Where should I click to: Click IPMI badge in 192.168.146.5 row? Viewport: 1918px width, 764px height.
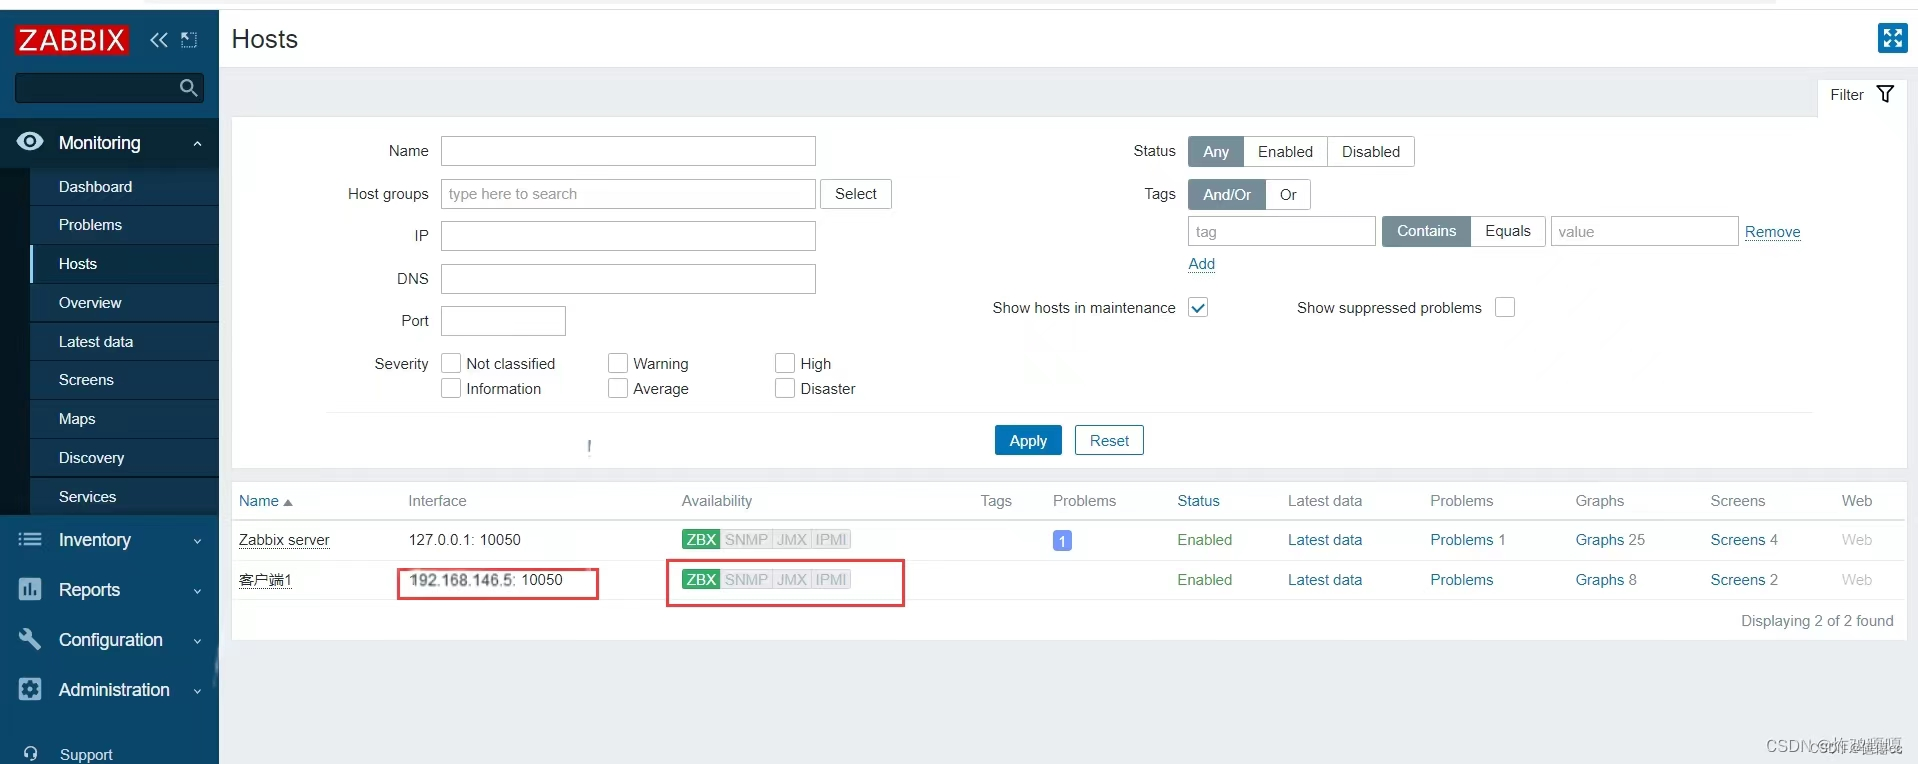tap(831, 580)
